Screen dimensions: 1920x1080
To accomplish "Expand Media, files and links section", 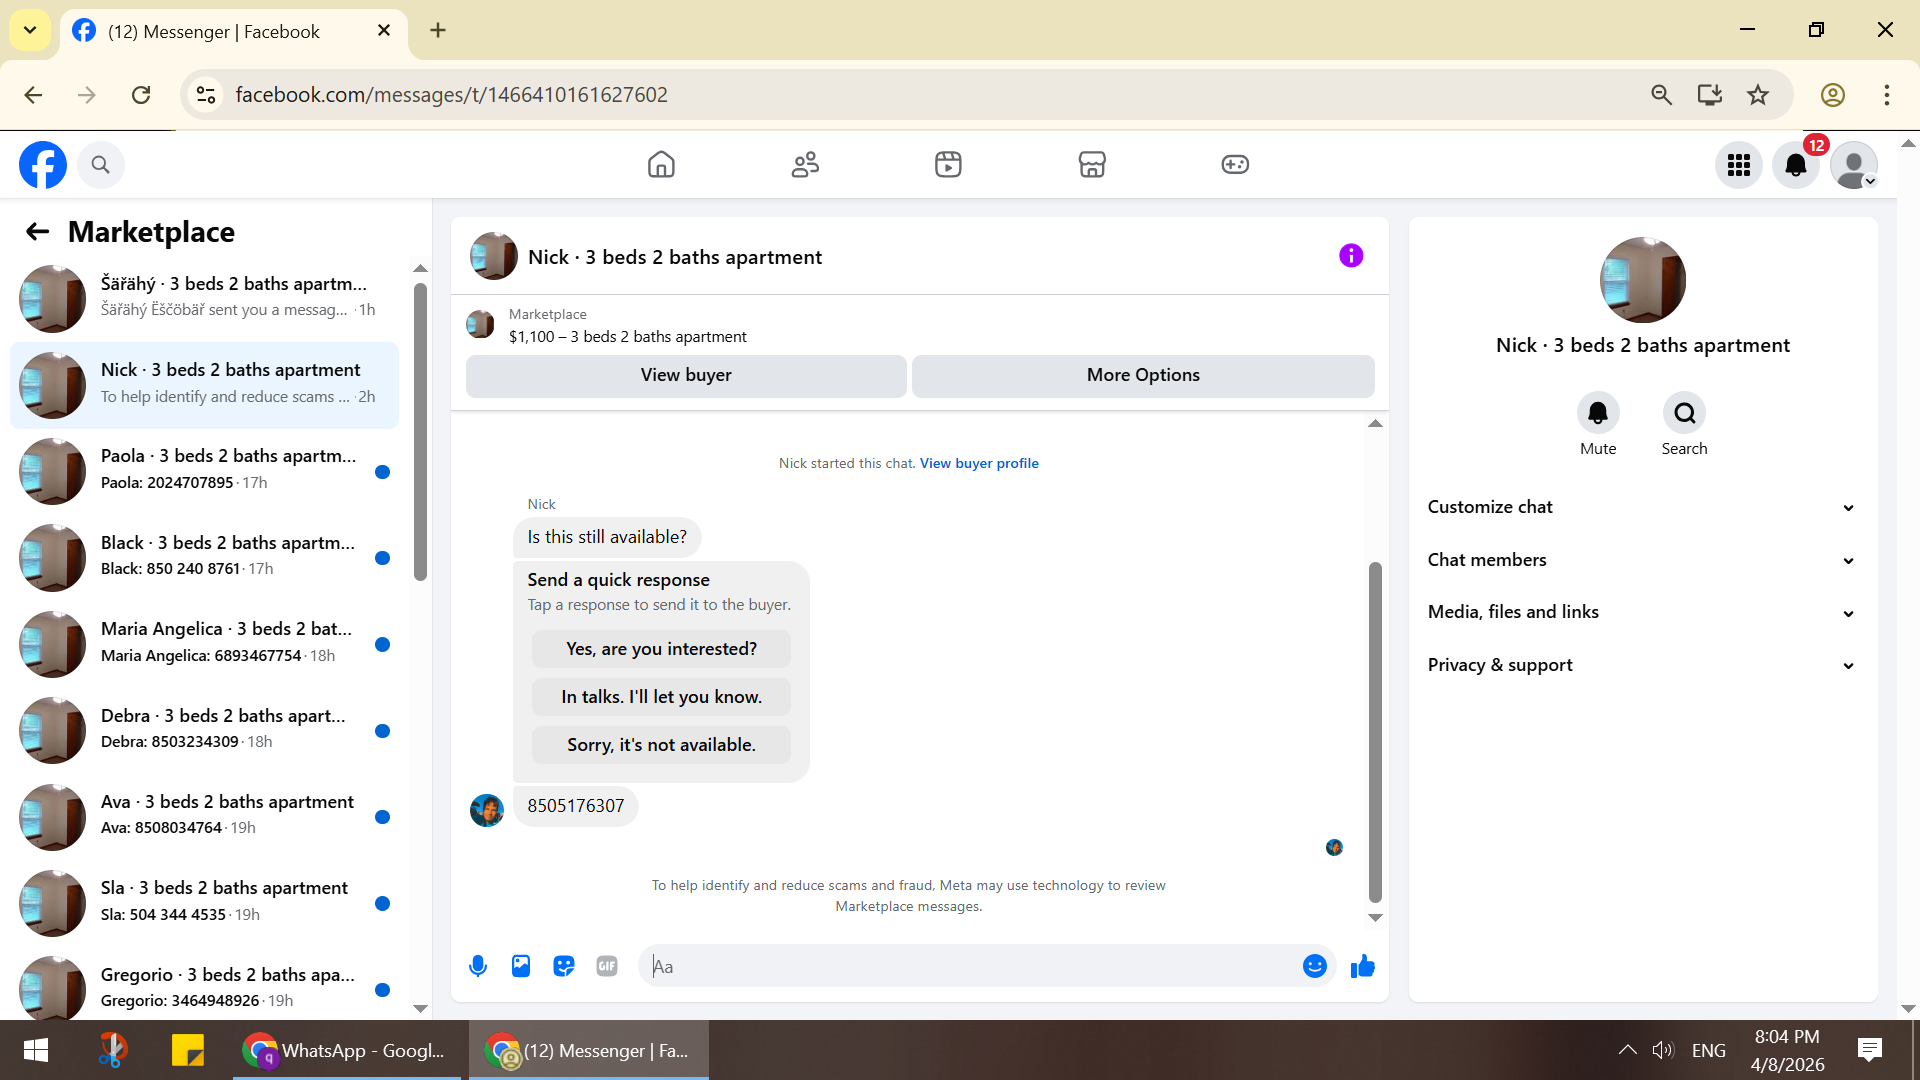I will pos(1642,612).
